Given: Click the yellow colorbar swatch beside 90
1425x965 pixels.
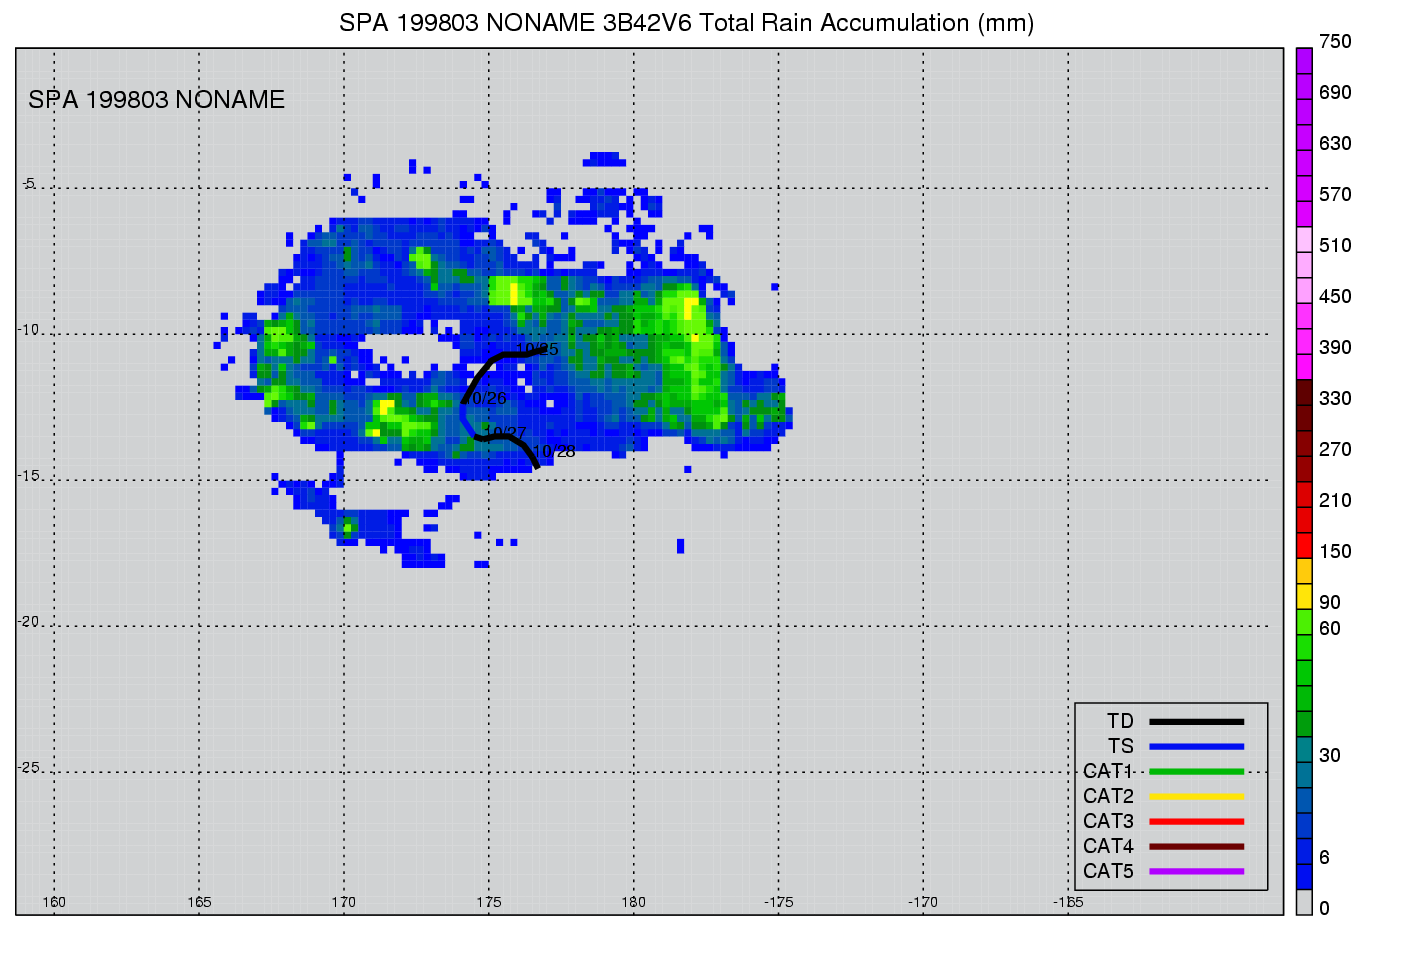Looking at the screenshot, I should click(1304, 596).
